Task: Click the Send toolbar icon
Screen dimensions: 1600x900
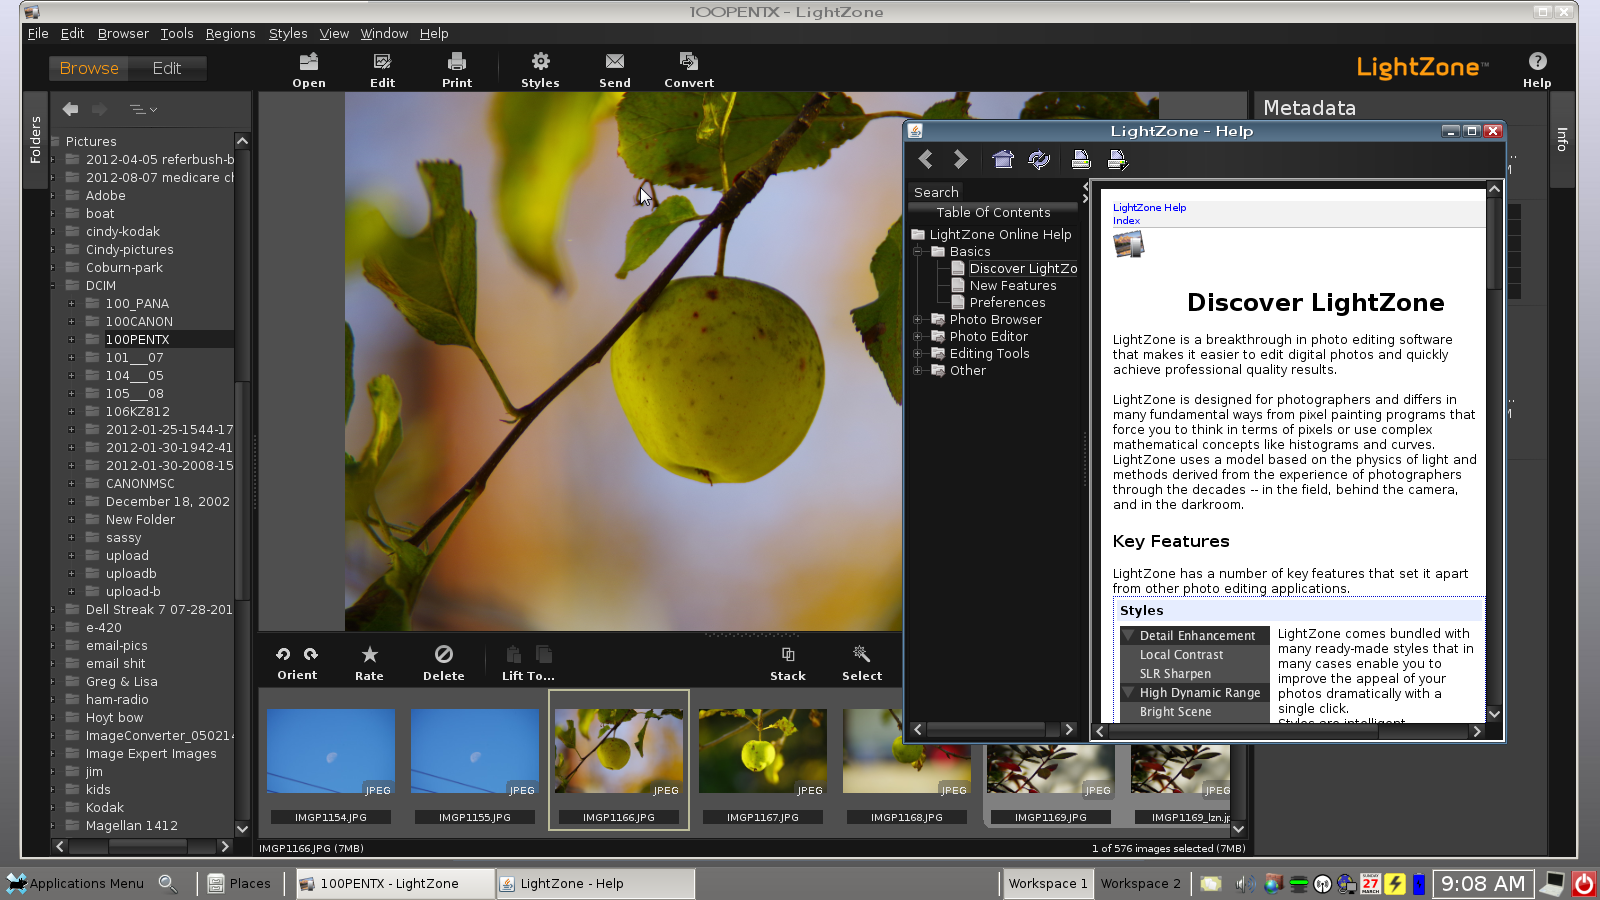Action: point(614,62)
